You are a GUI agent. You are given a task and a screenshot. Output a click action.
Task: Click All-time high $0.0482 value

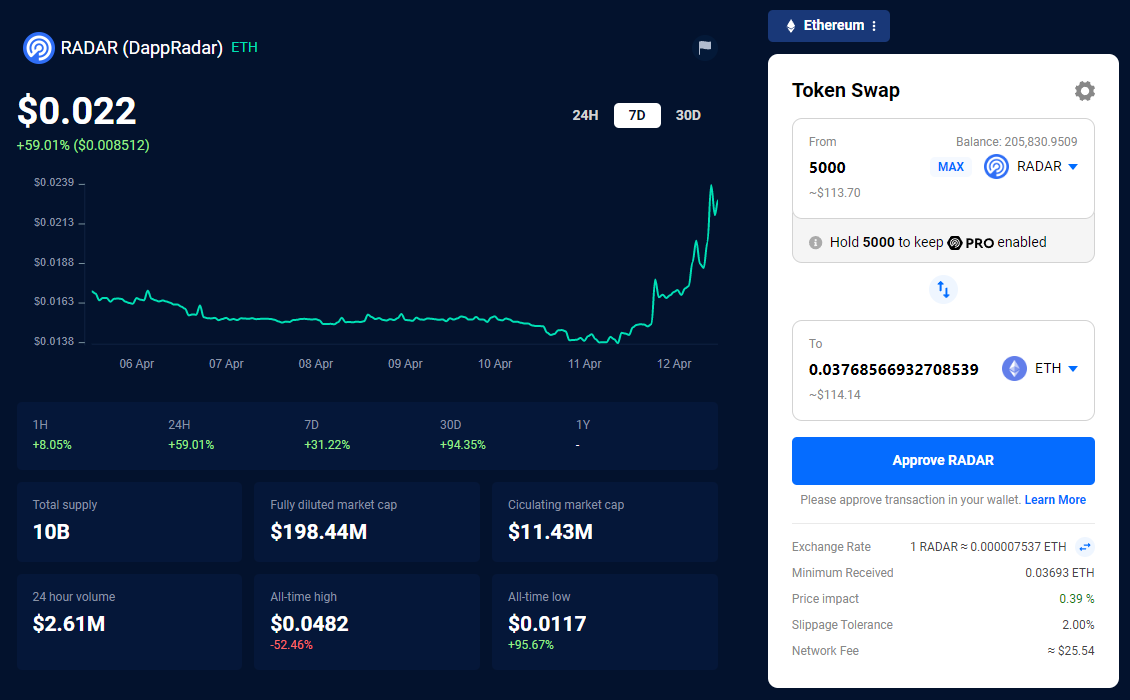click(x=309, y=624)
